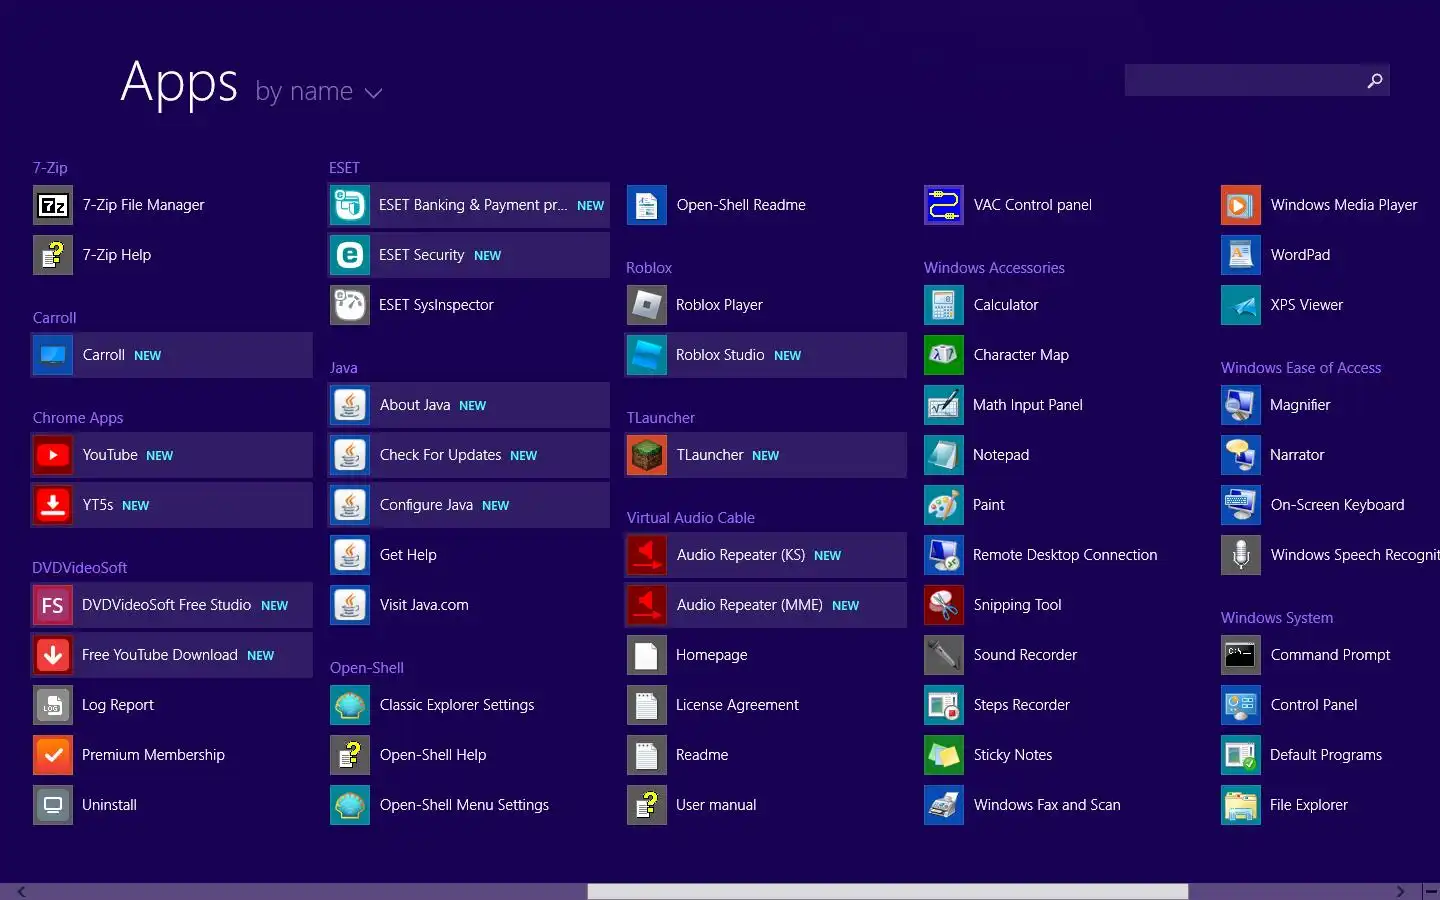Launch Paint icon

click(x=944, y=505)
